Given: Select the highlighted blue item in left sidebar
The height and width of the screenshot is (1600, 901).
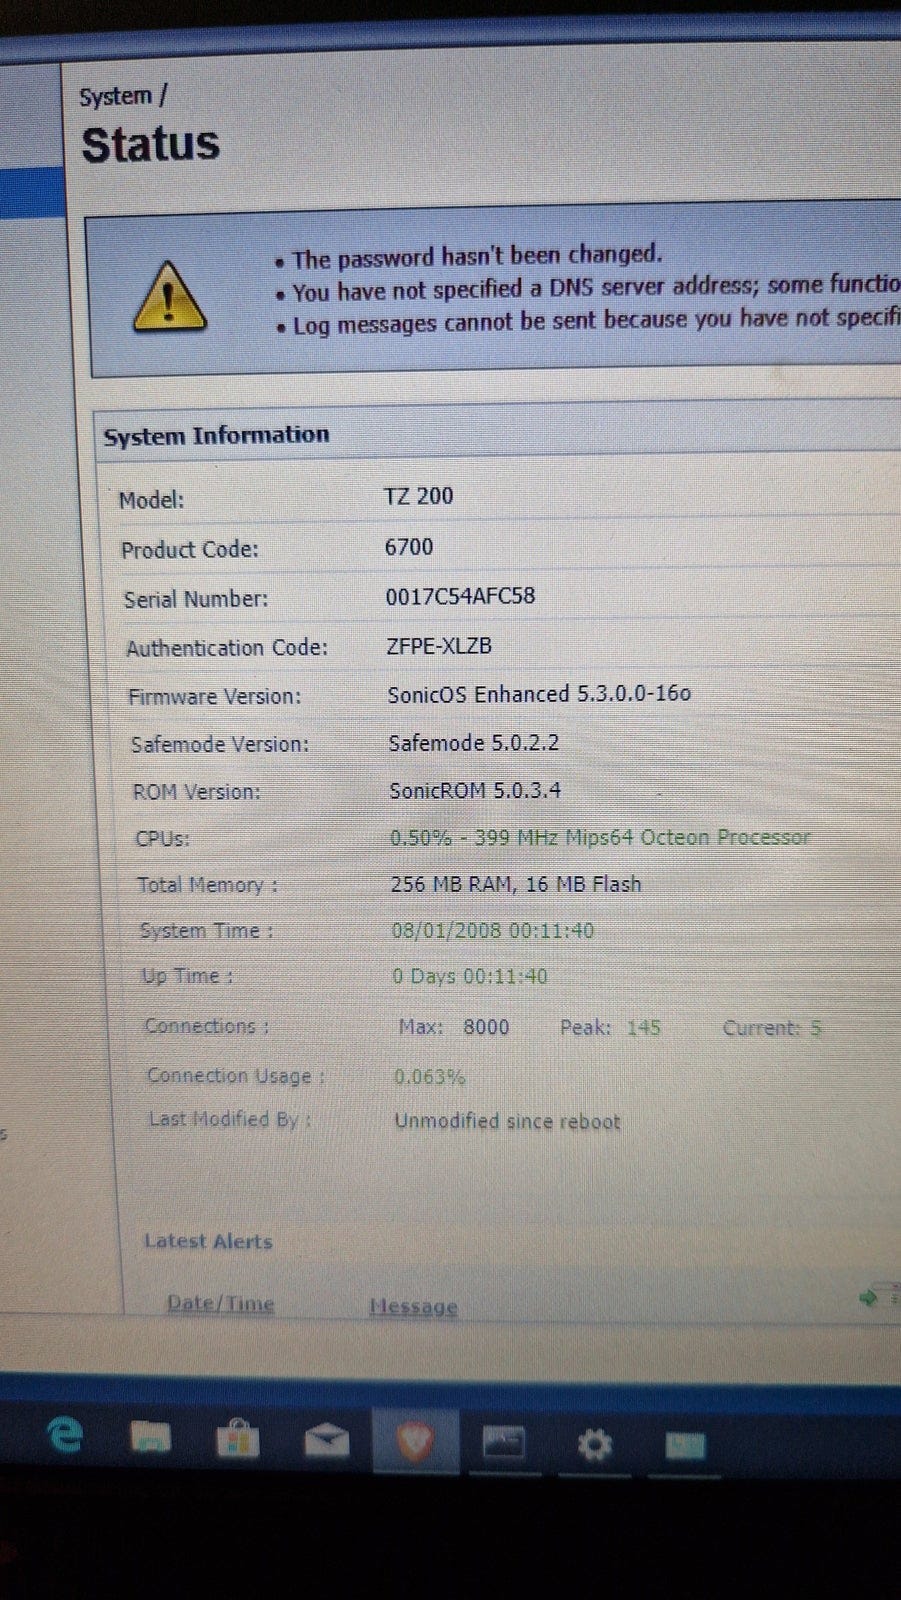Looking at the screenshot, I should (32, 193).
